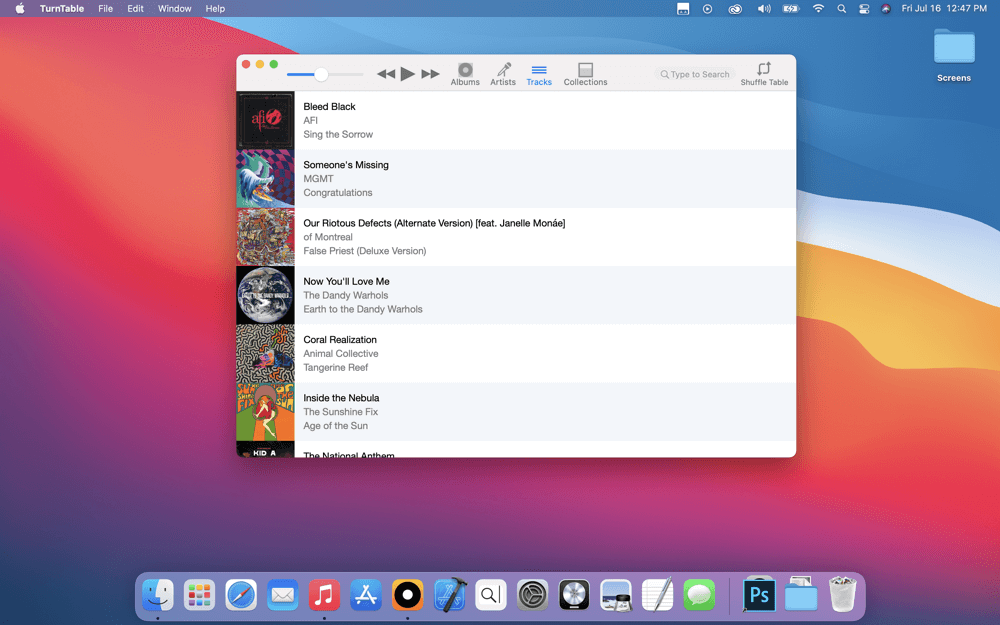Focus the Type to Search field
1000x625 pixels.
pyautogui.click(x=695, y=74)
